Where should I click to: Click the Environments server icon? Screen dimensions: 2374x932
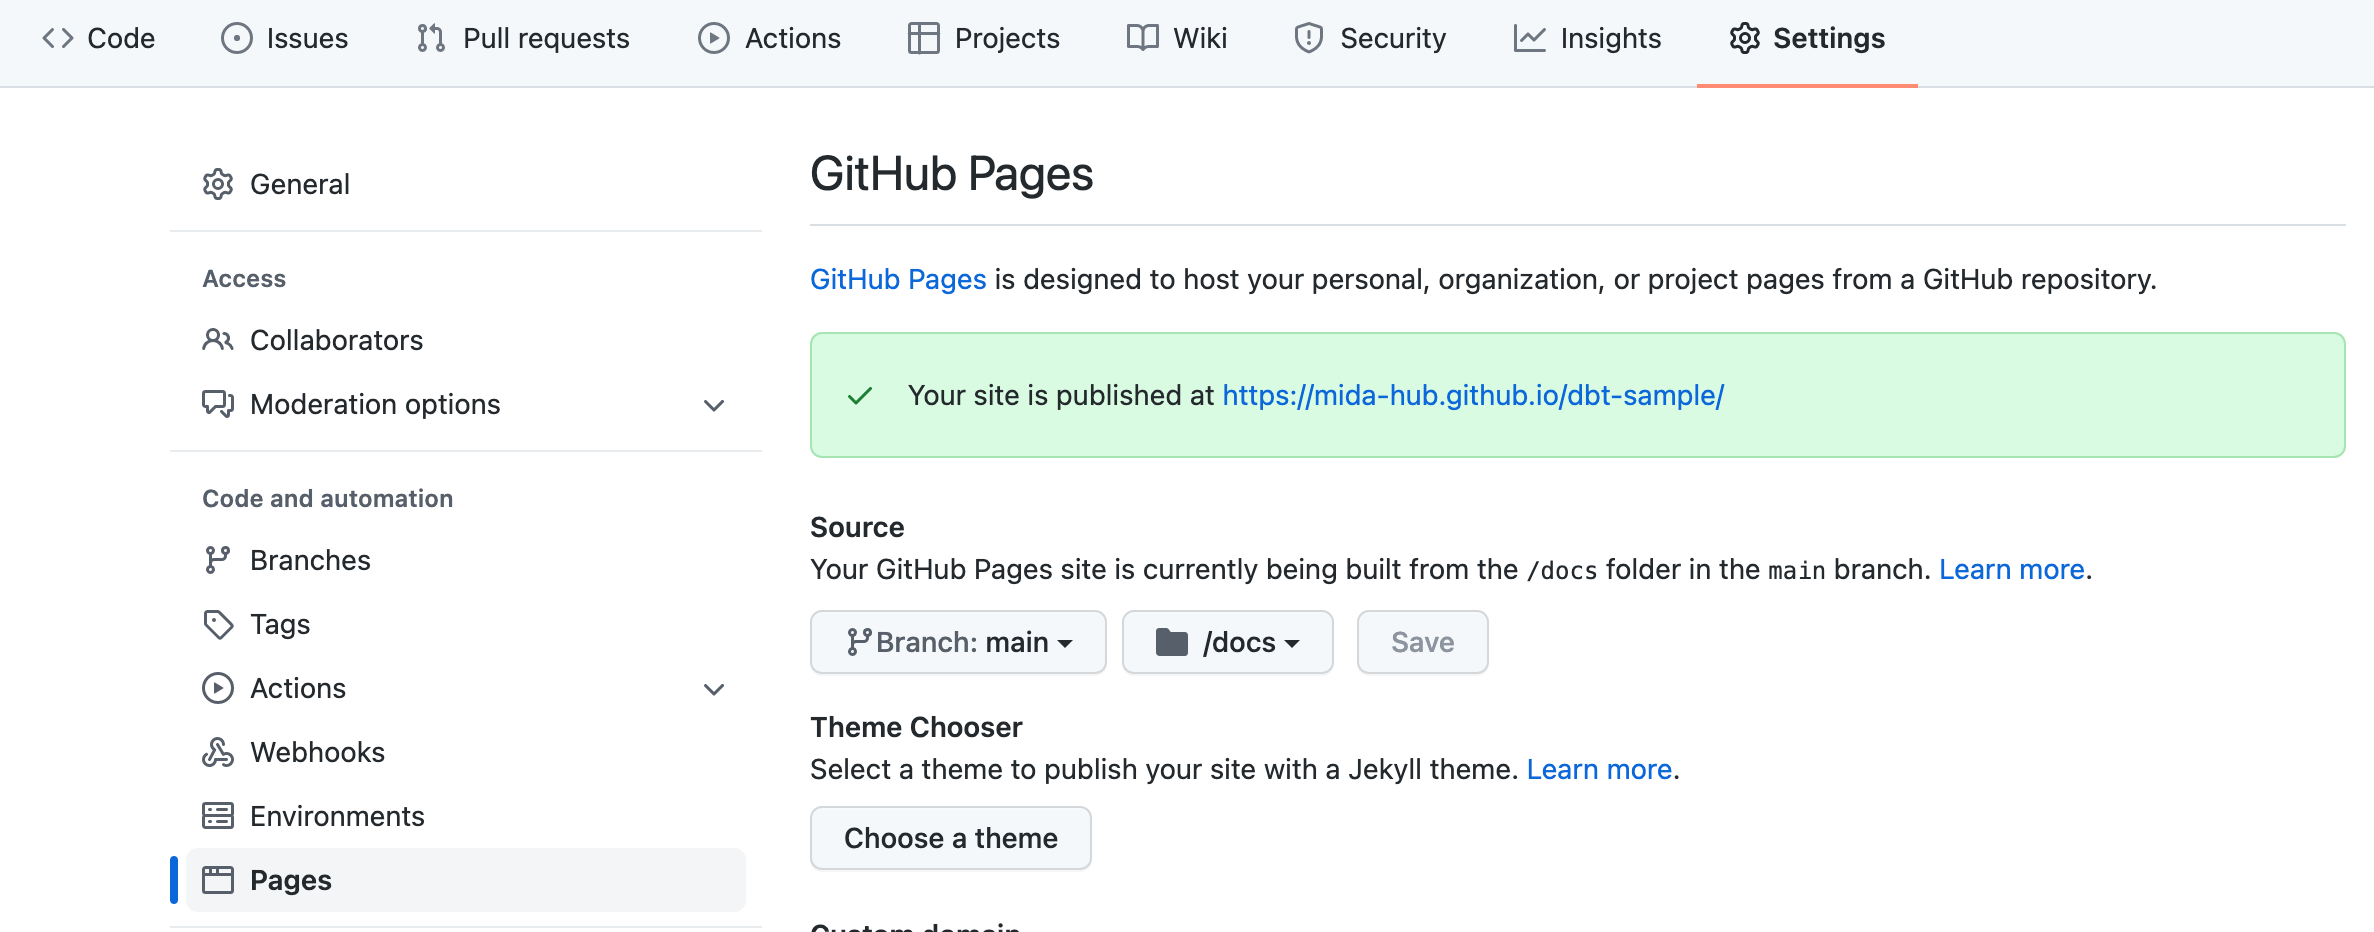(218, 816)
